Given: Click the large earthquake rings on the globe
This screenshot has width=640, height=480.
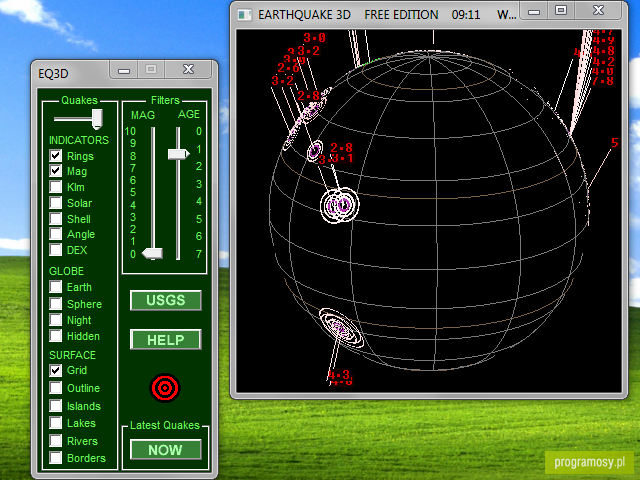Looking at the screenshot, I should point(340,205).
